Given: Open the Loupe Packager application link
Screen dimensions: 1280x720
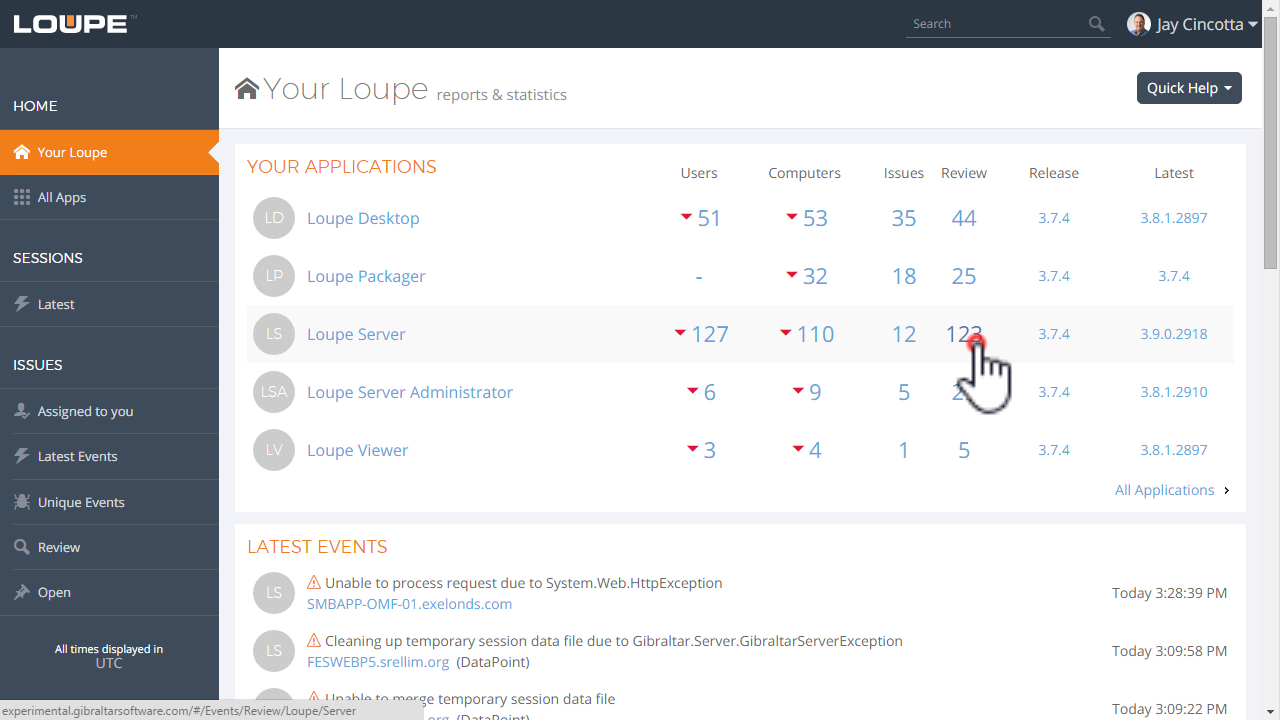Looking at the screenshot, I should tap(366, 276).
